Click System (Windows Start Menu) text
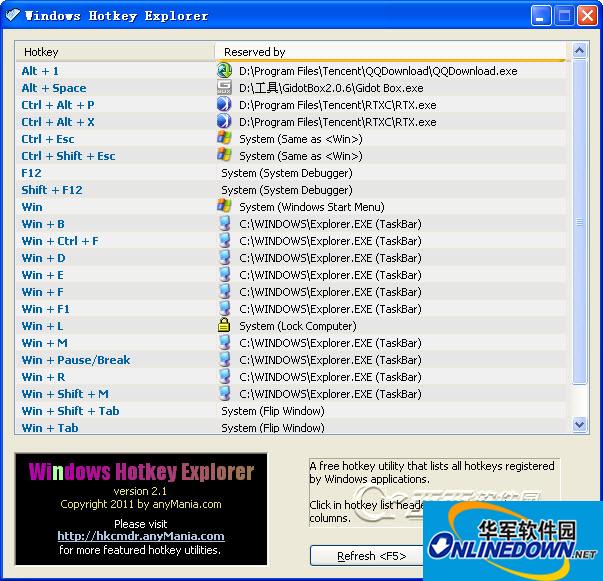Screen dimensions: 603x581 point(311,206)
